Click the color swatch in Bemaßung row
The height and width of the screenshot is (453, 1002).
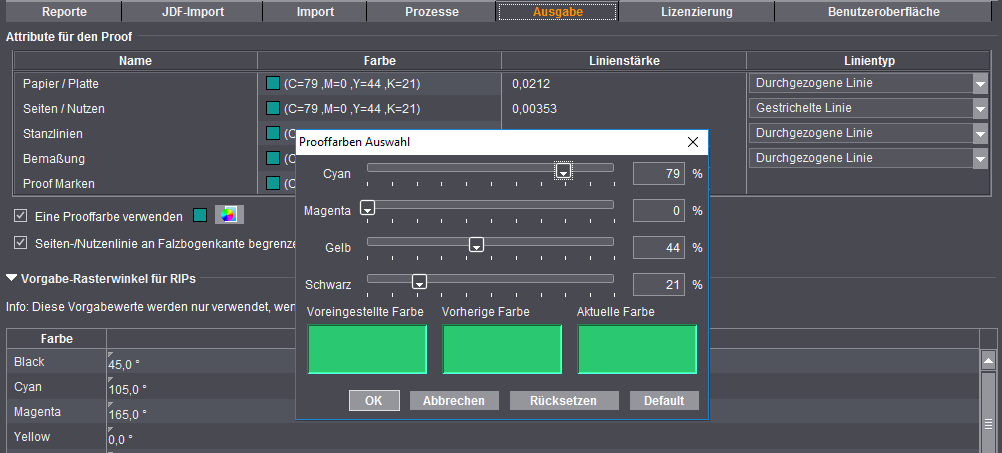point(273,158)
